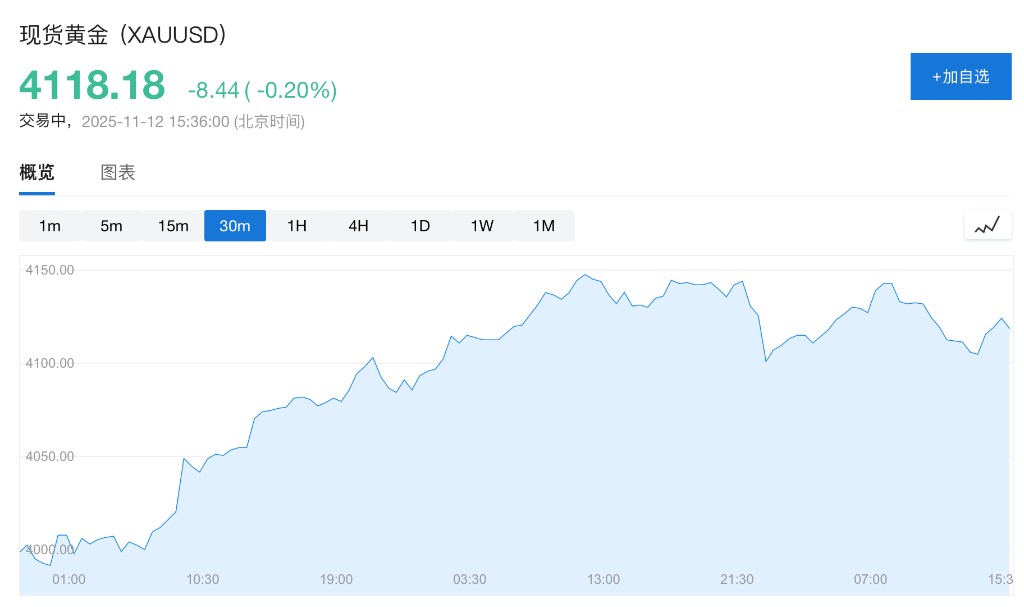Show the 1W weekly chart

point(482,226)
